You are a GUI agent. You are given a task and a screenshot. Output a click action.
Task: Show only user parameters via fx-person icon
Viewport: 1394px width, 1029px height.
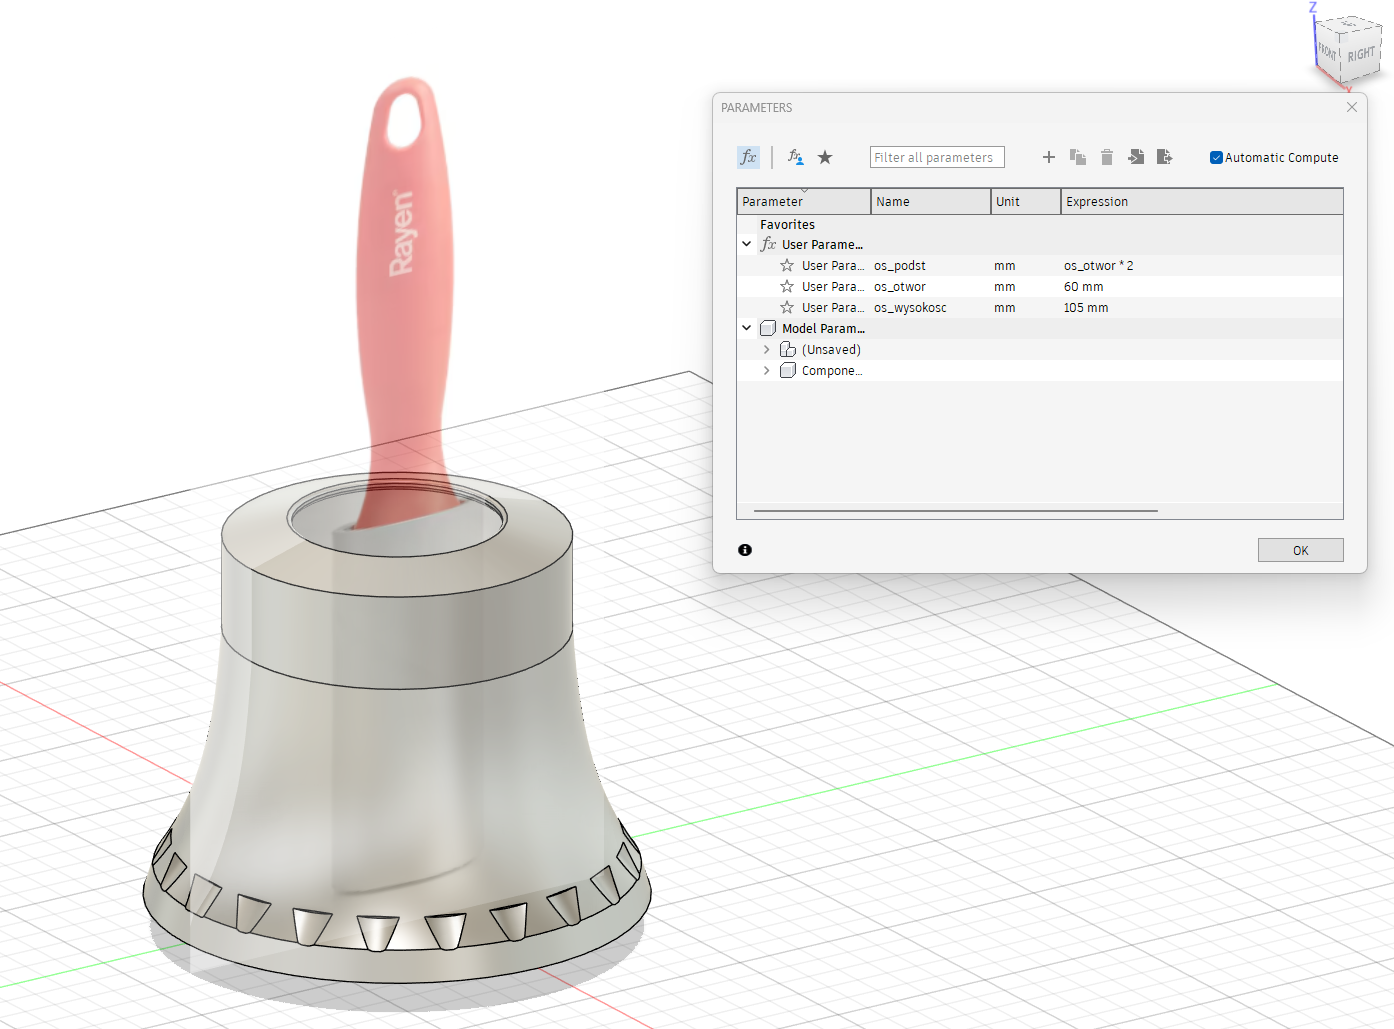click(x=795, y=157)
